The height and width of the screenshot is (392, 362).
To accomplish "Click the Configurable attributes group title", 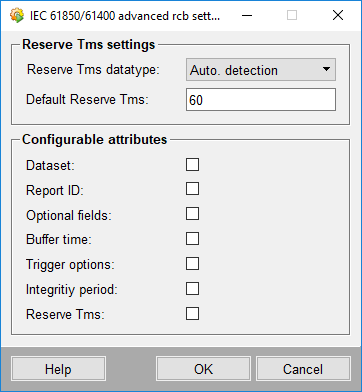I will click(95, 139).
